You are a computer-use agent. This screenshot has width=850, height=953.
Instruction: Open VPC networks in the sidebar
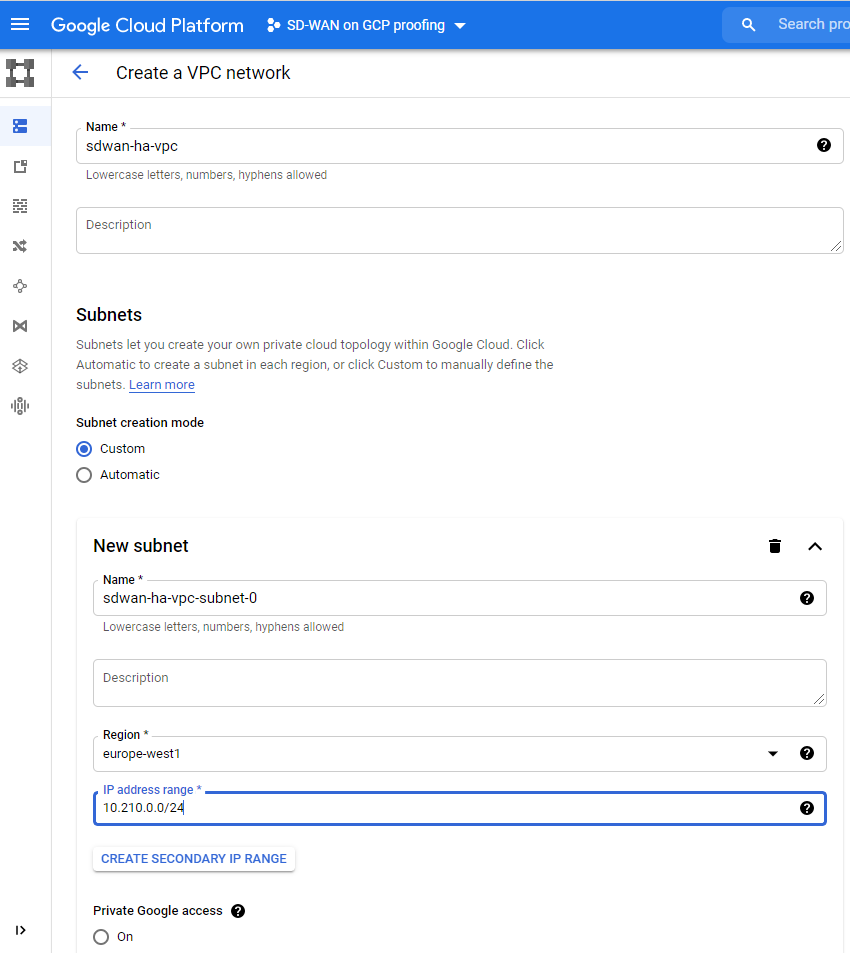[x=20, y=126]
